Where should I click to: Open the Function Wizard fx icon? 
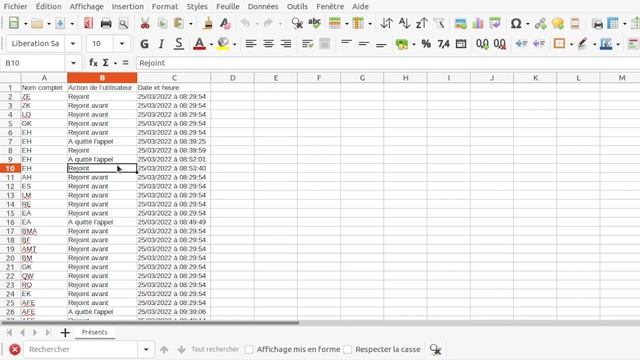point(93,63)
